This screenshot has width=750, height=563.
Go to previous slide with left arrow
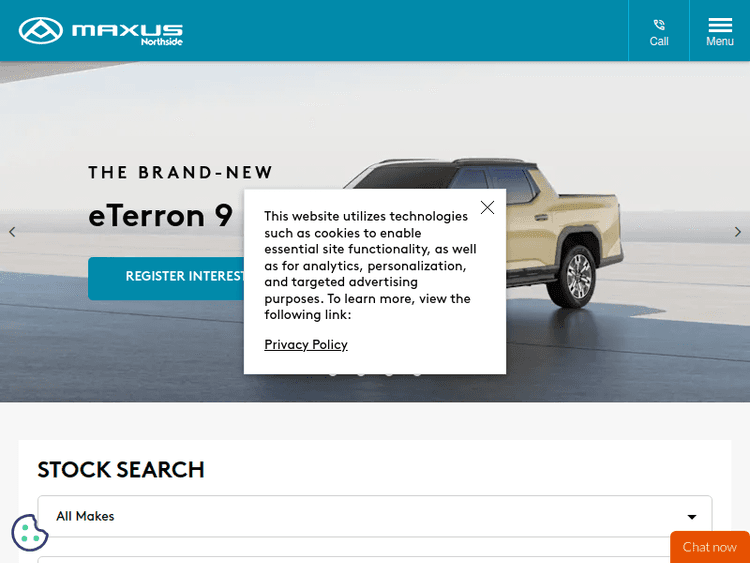click(x=12, y=232)
